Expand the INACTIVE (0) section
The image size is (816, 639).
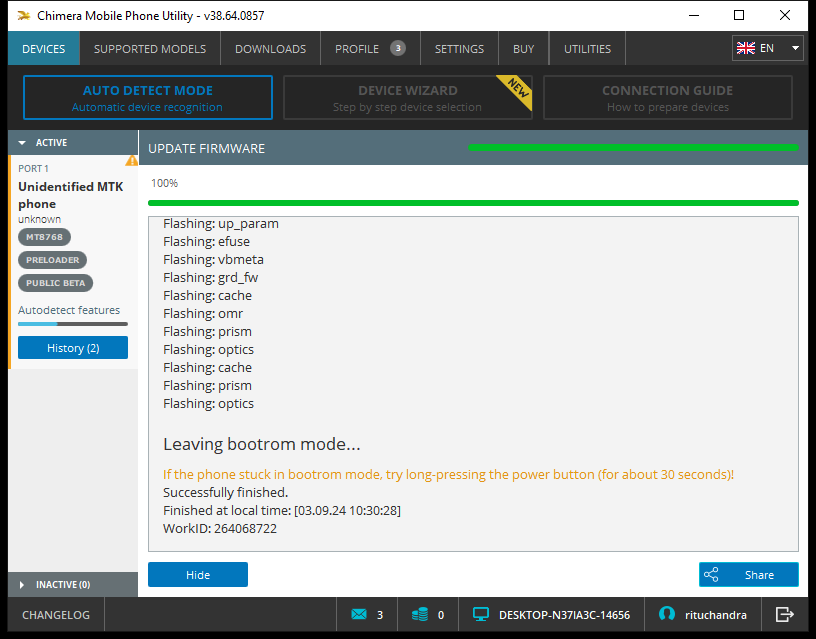[73, 585]
